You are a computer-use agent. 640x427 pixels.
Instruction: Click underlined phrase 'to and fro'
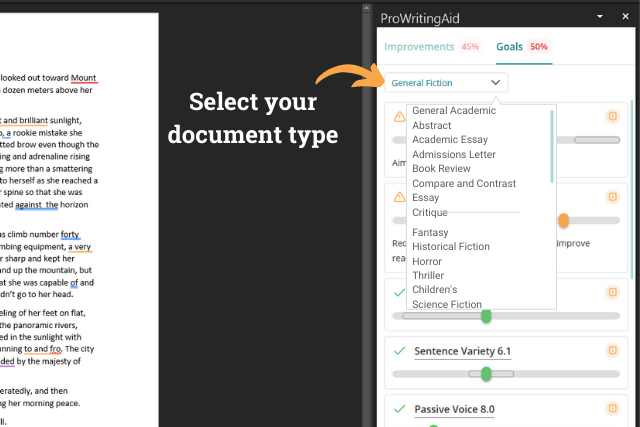[x=42, y=349]
